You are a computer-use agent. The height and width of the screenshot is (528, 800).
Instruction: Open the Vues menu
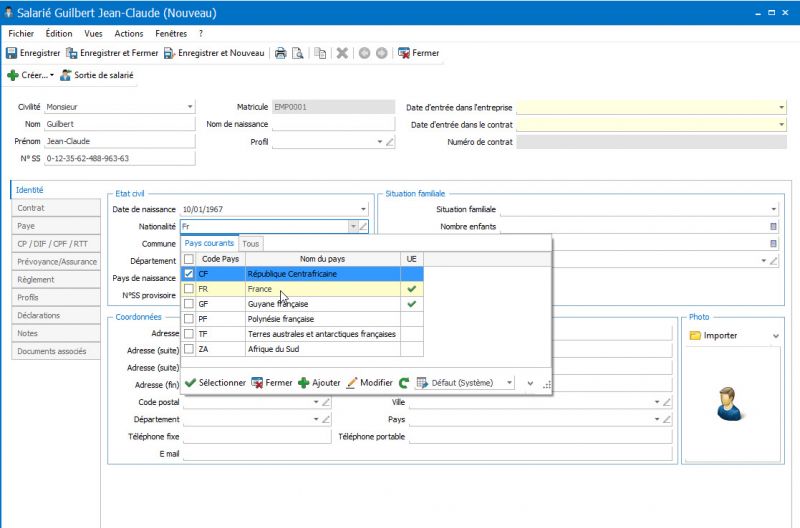[93, 34]
